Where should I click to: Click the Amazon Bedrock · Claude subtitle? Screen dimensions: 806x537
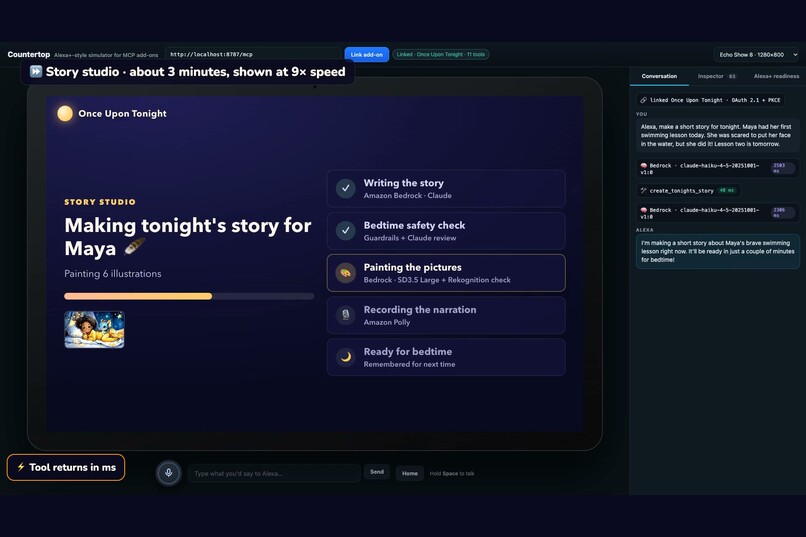[408, 196]
